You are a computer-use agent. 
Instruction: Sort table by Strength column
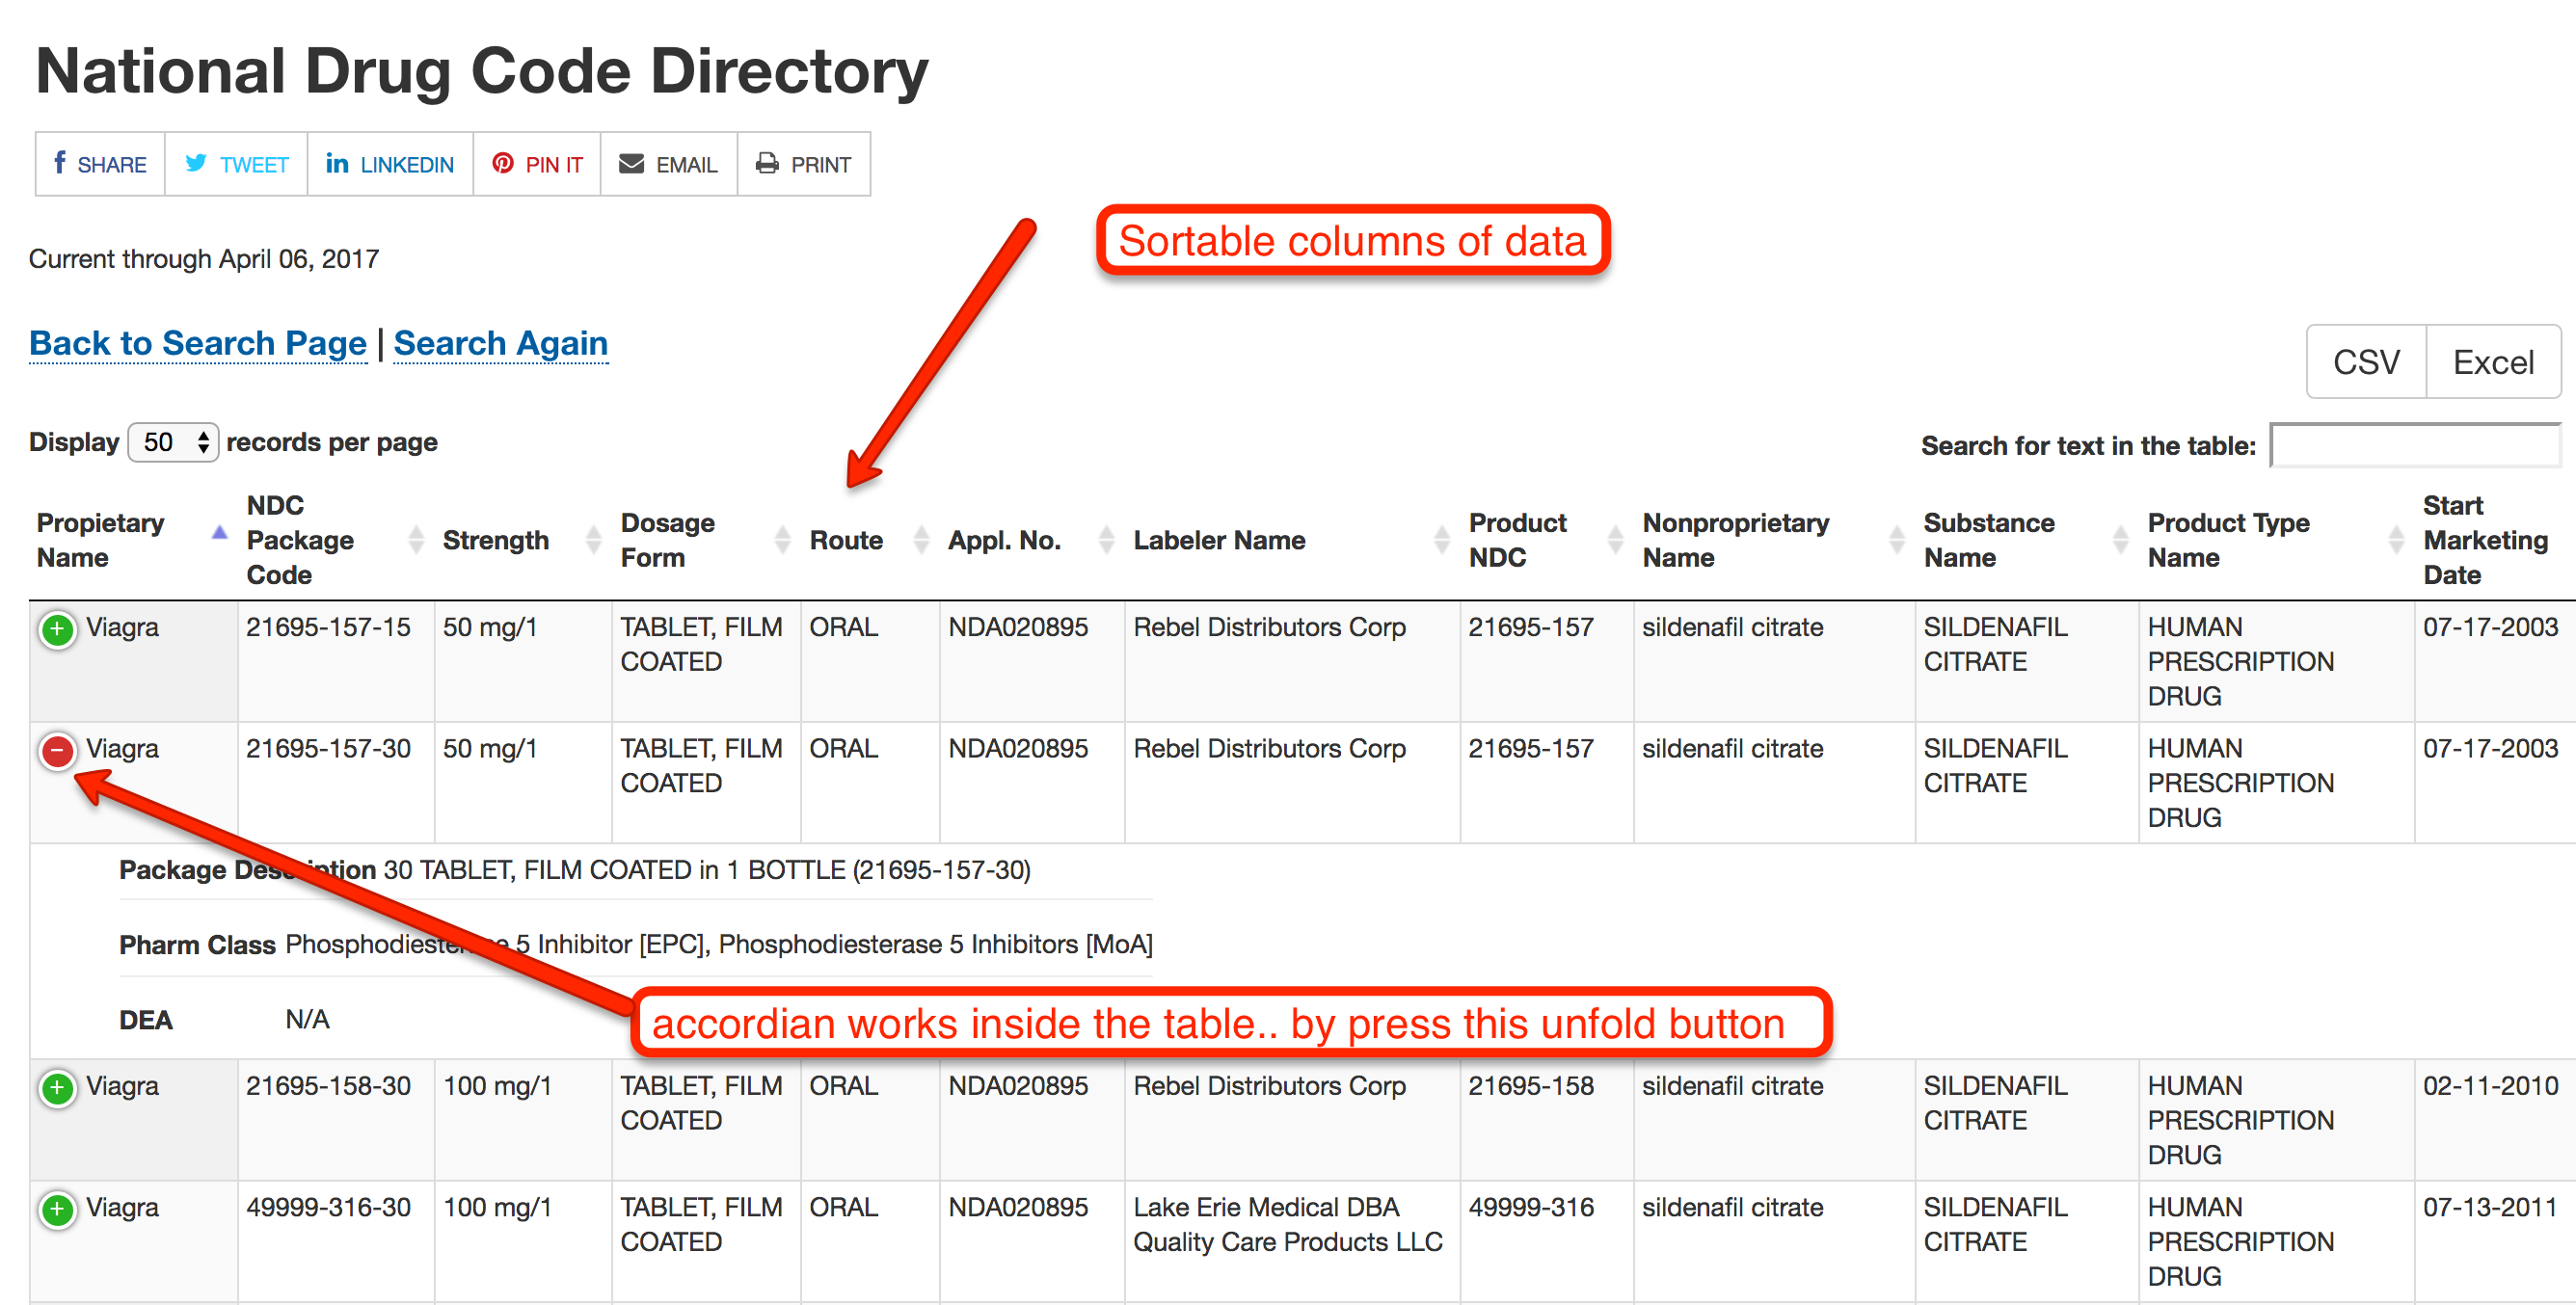click(x=522, y=540)
